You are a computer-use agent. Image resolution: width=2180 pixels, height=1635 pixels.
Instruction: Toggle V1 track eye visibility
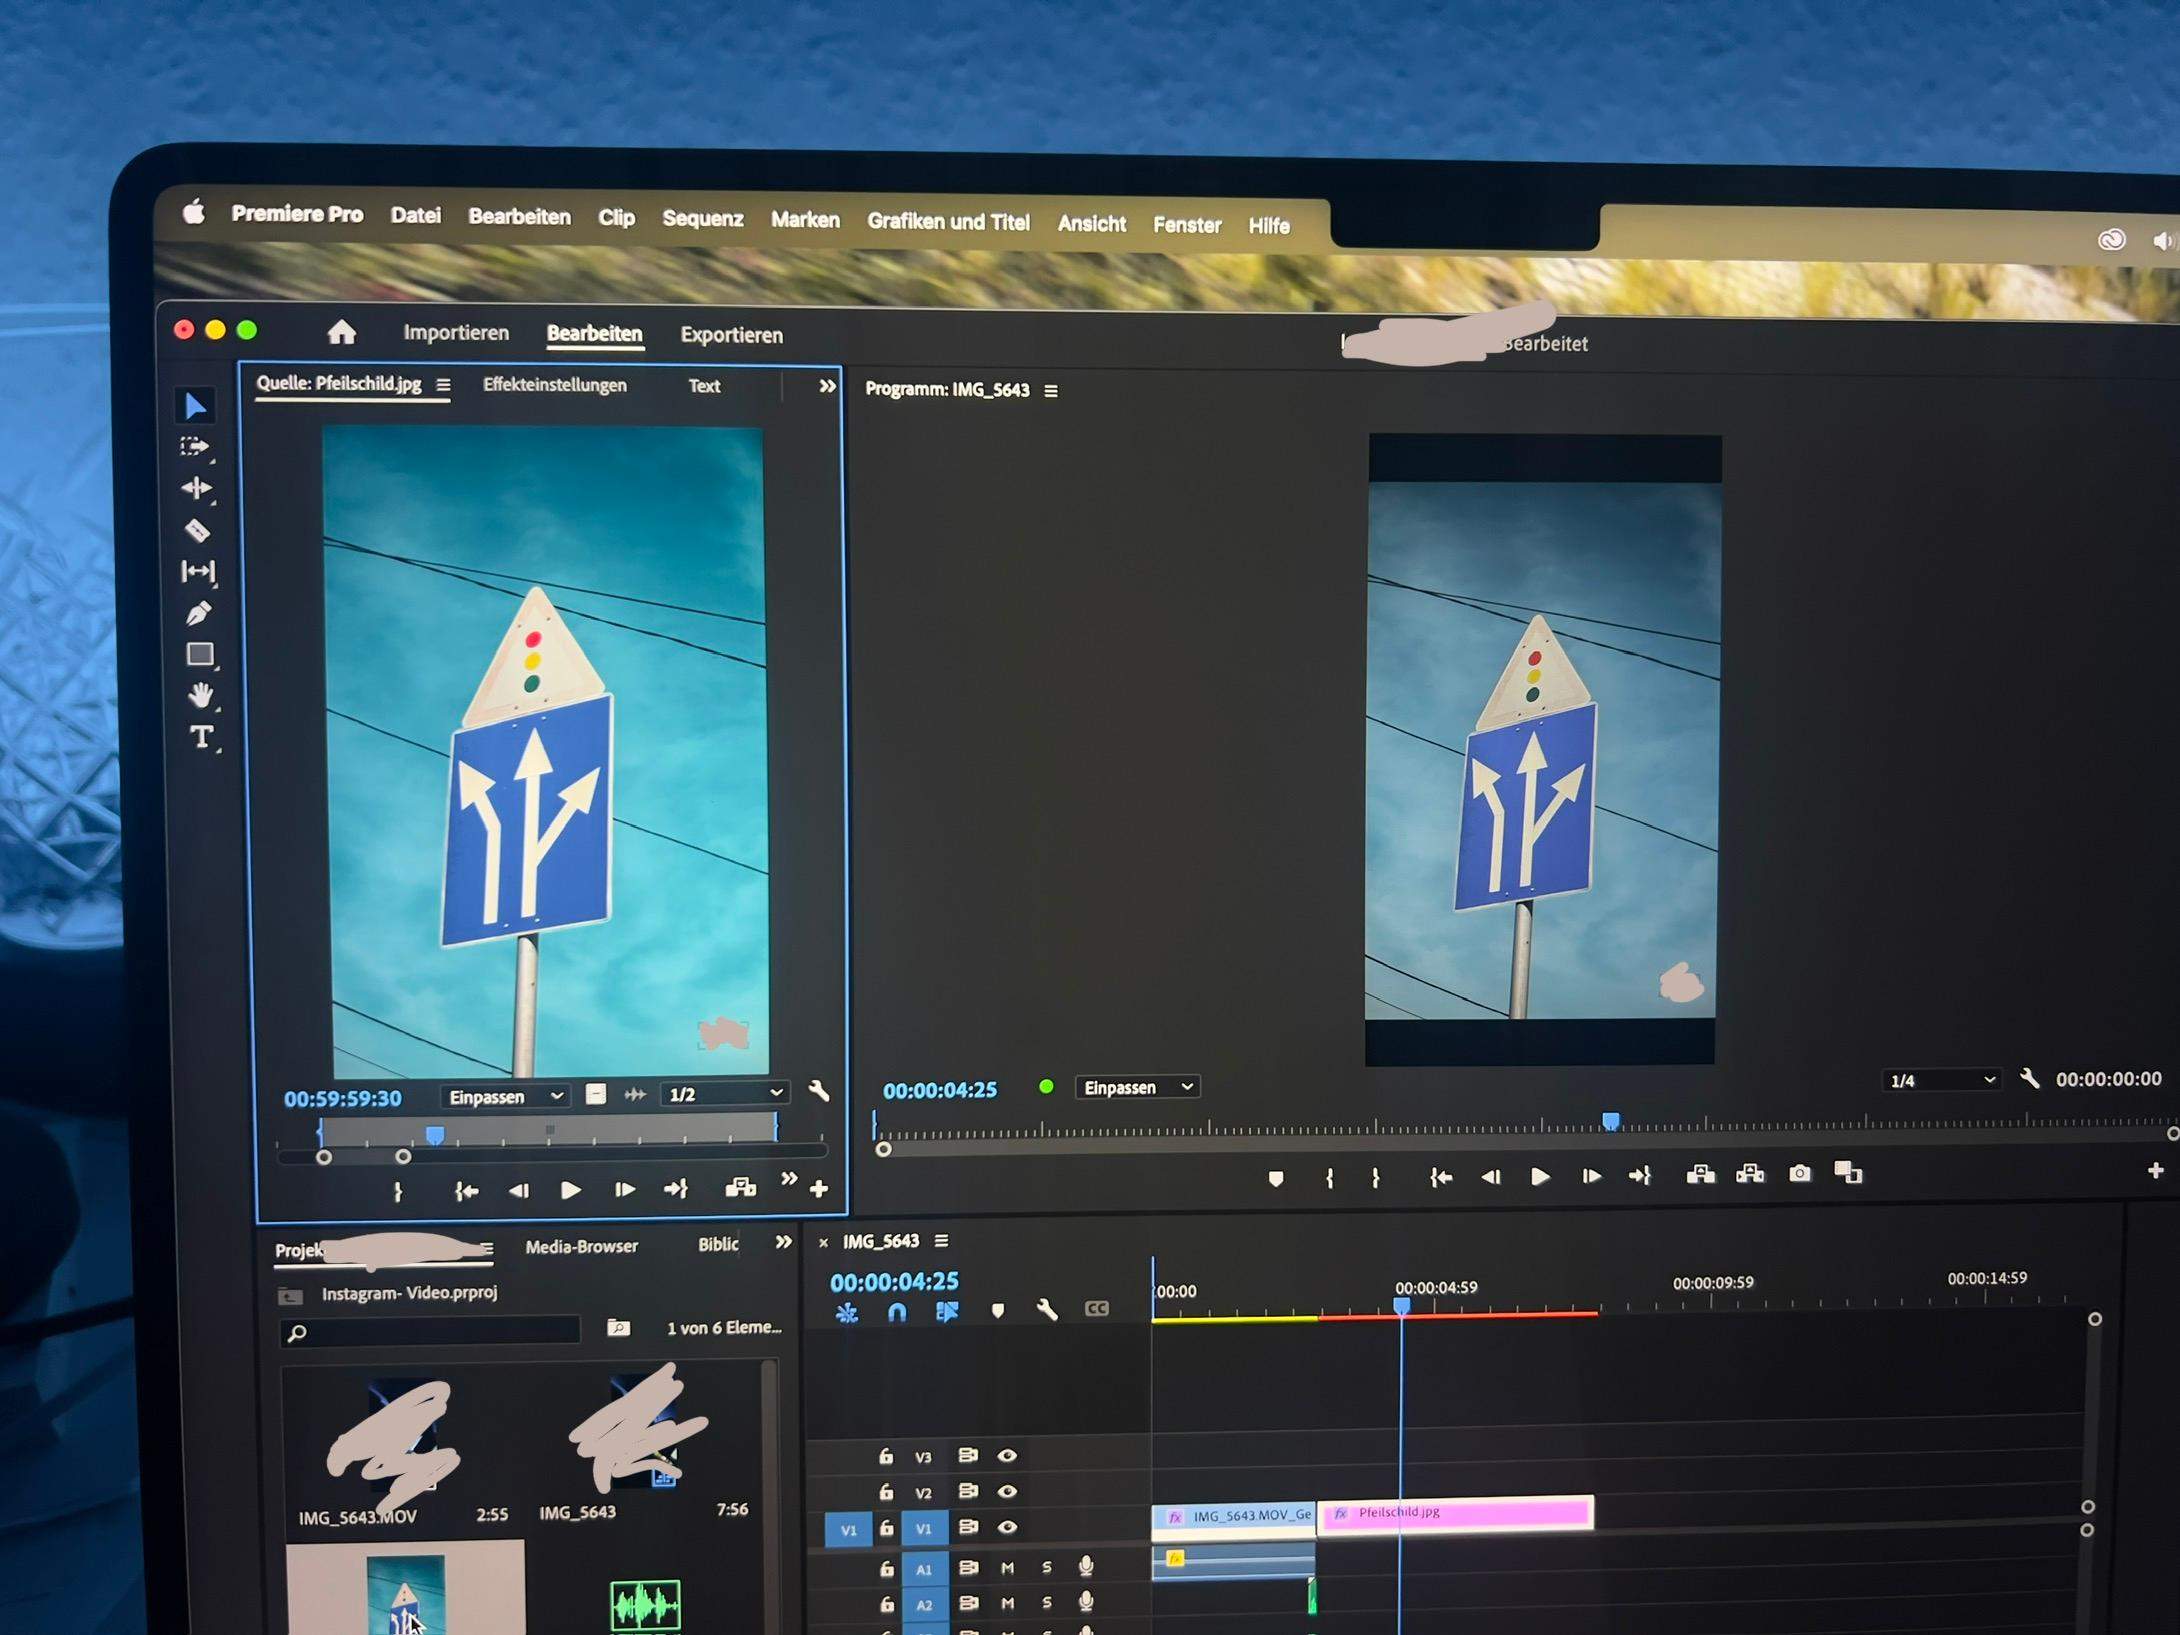click(1007, 1527)
